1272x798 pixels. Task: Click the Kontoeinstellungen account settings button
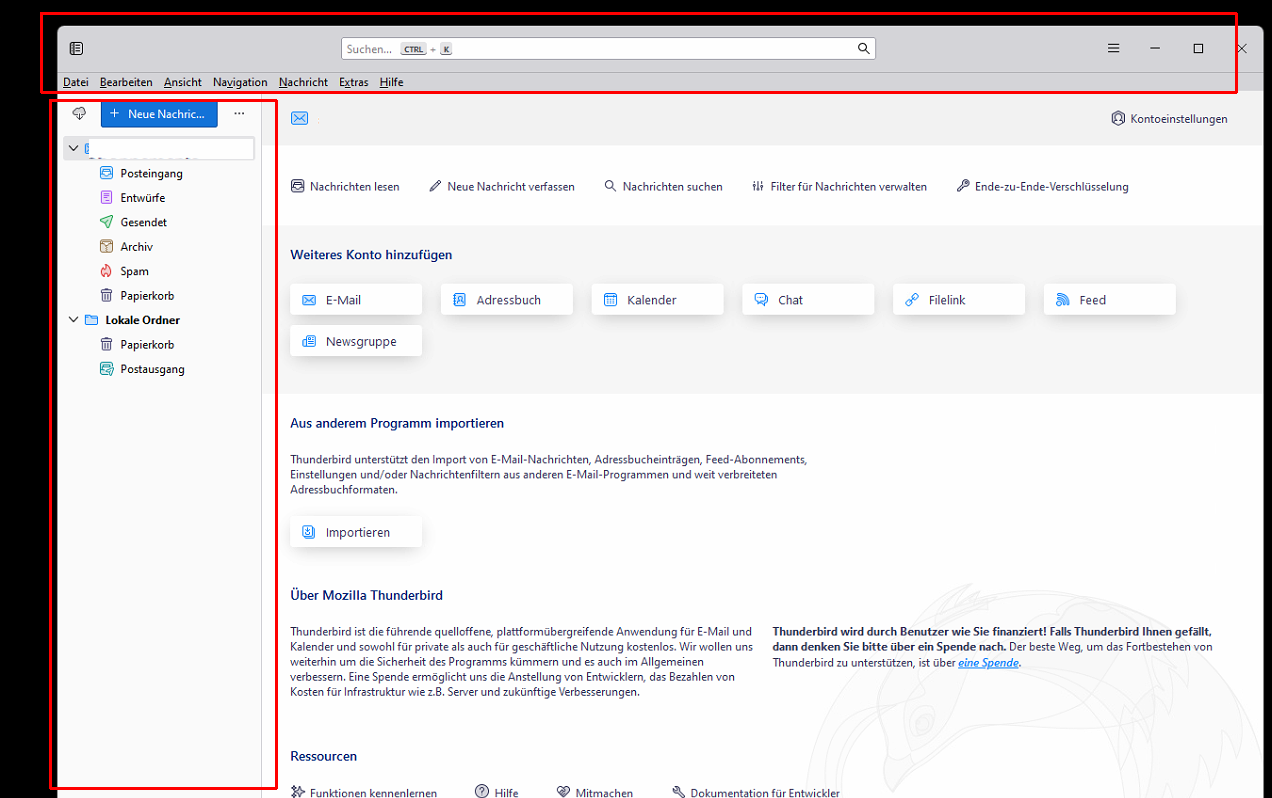coord(1169,119)
